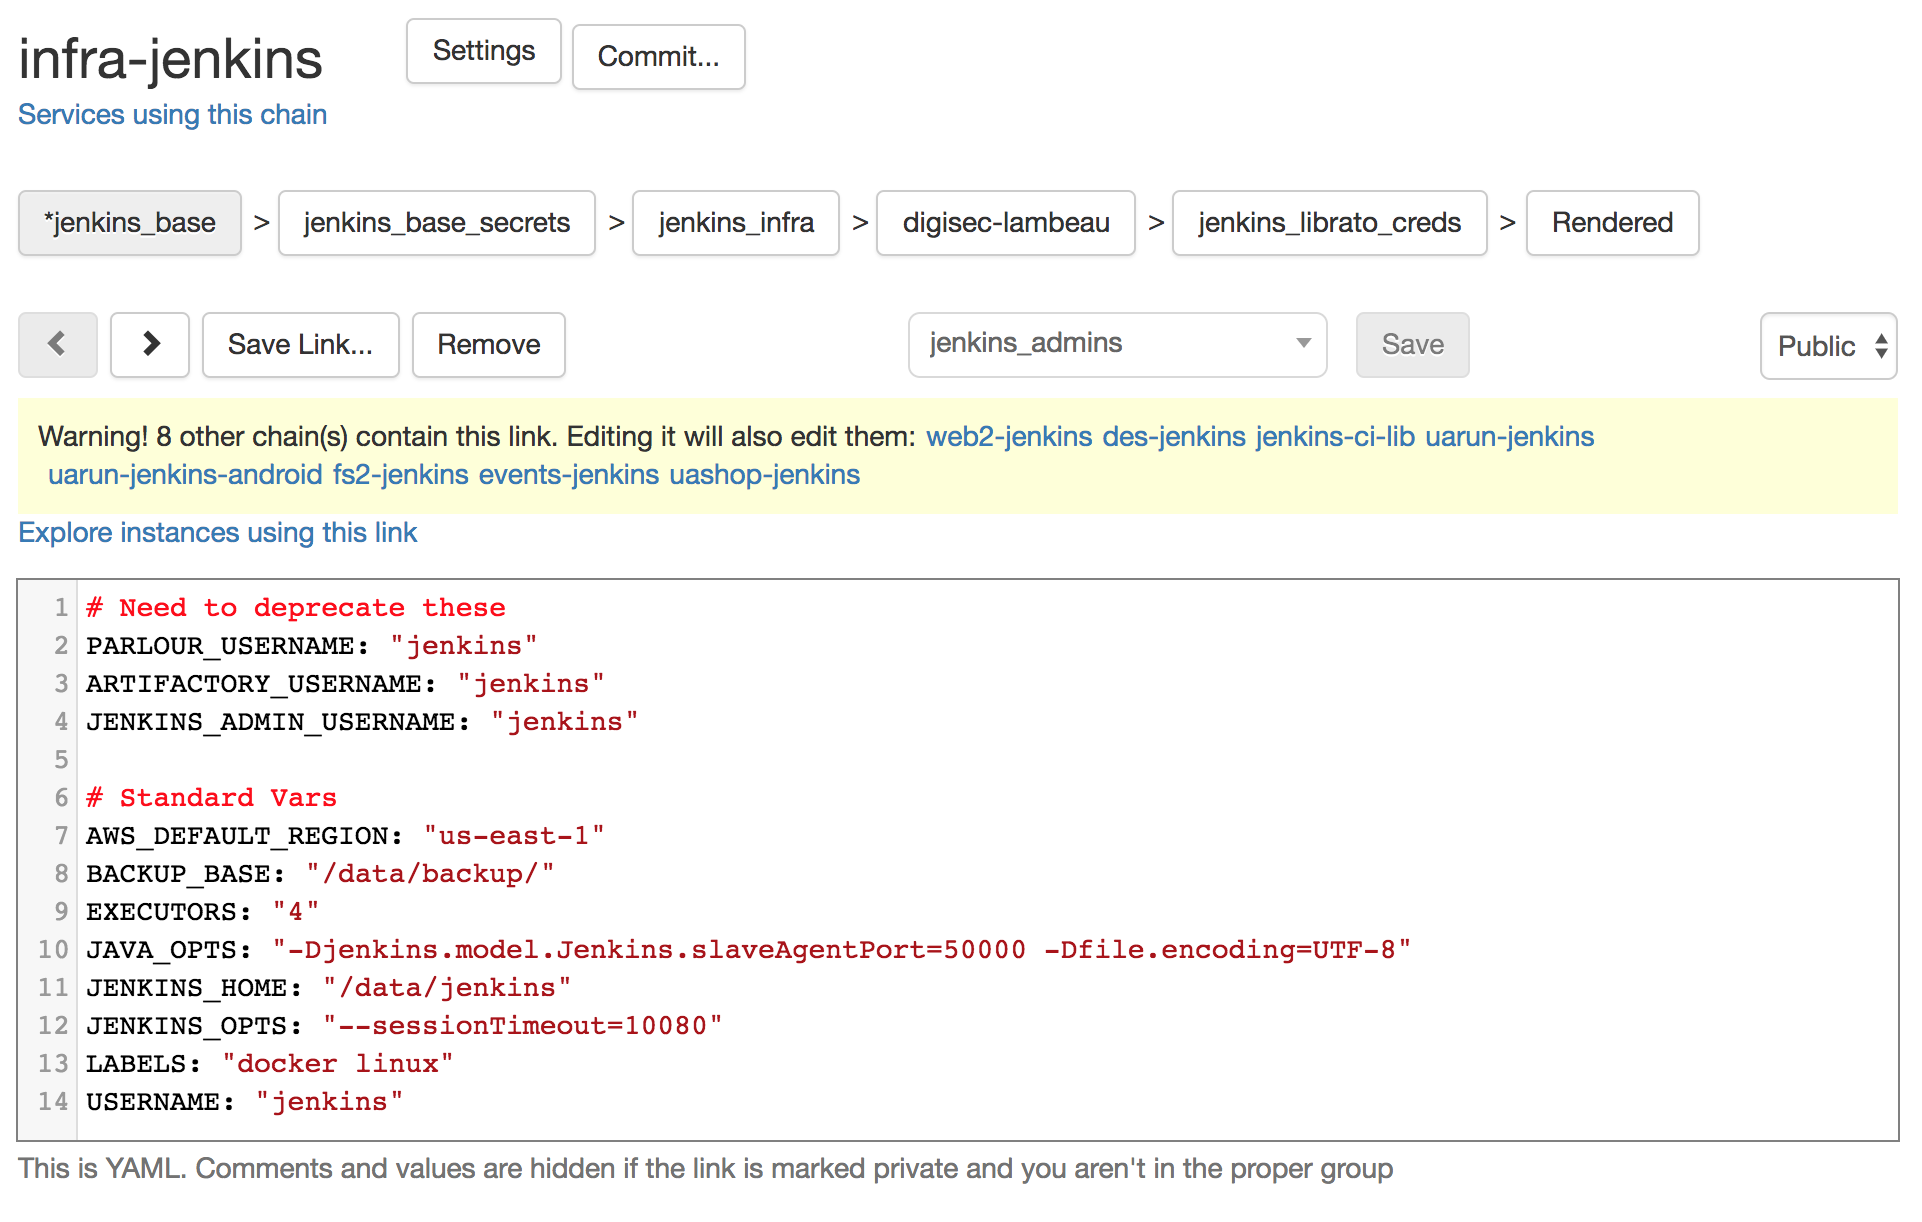
Task: Open Services using this chain link
Action: pyautogui.click(x=172, y=115)
